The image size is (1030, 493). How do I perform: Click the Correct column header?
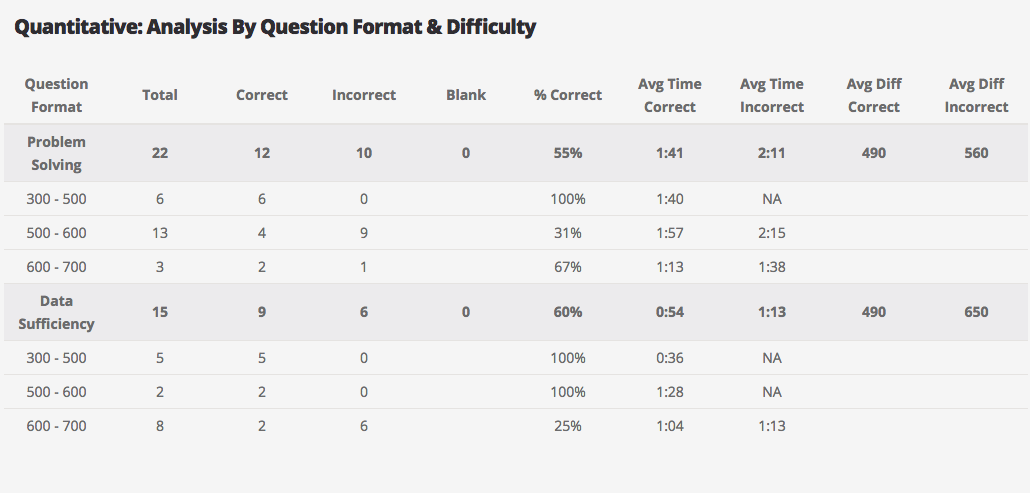[x=262, y=95]
